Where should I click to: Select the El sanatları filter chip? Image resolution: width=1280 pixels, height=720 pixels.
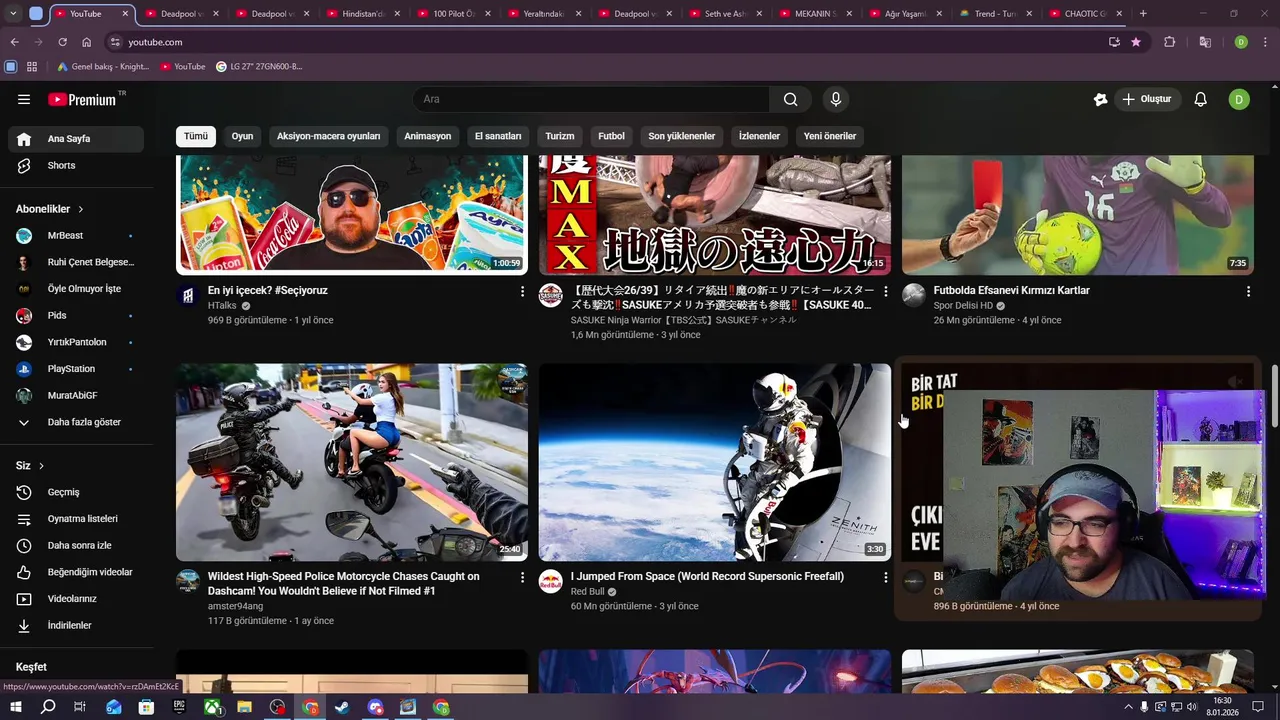(x=498, y=136)
